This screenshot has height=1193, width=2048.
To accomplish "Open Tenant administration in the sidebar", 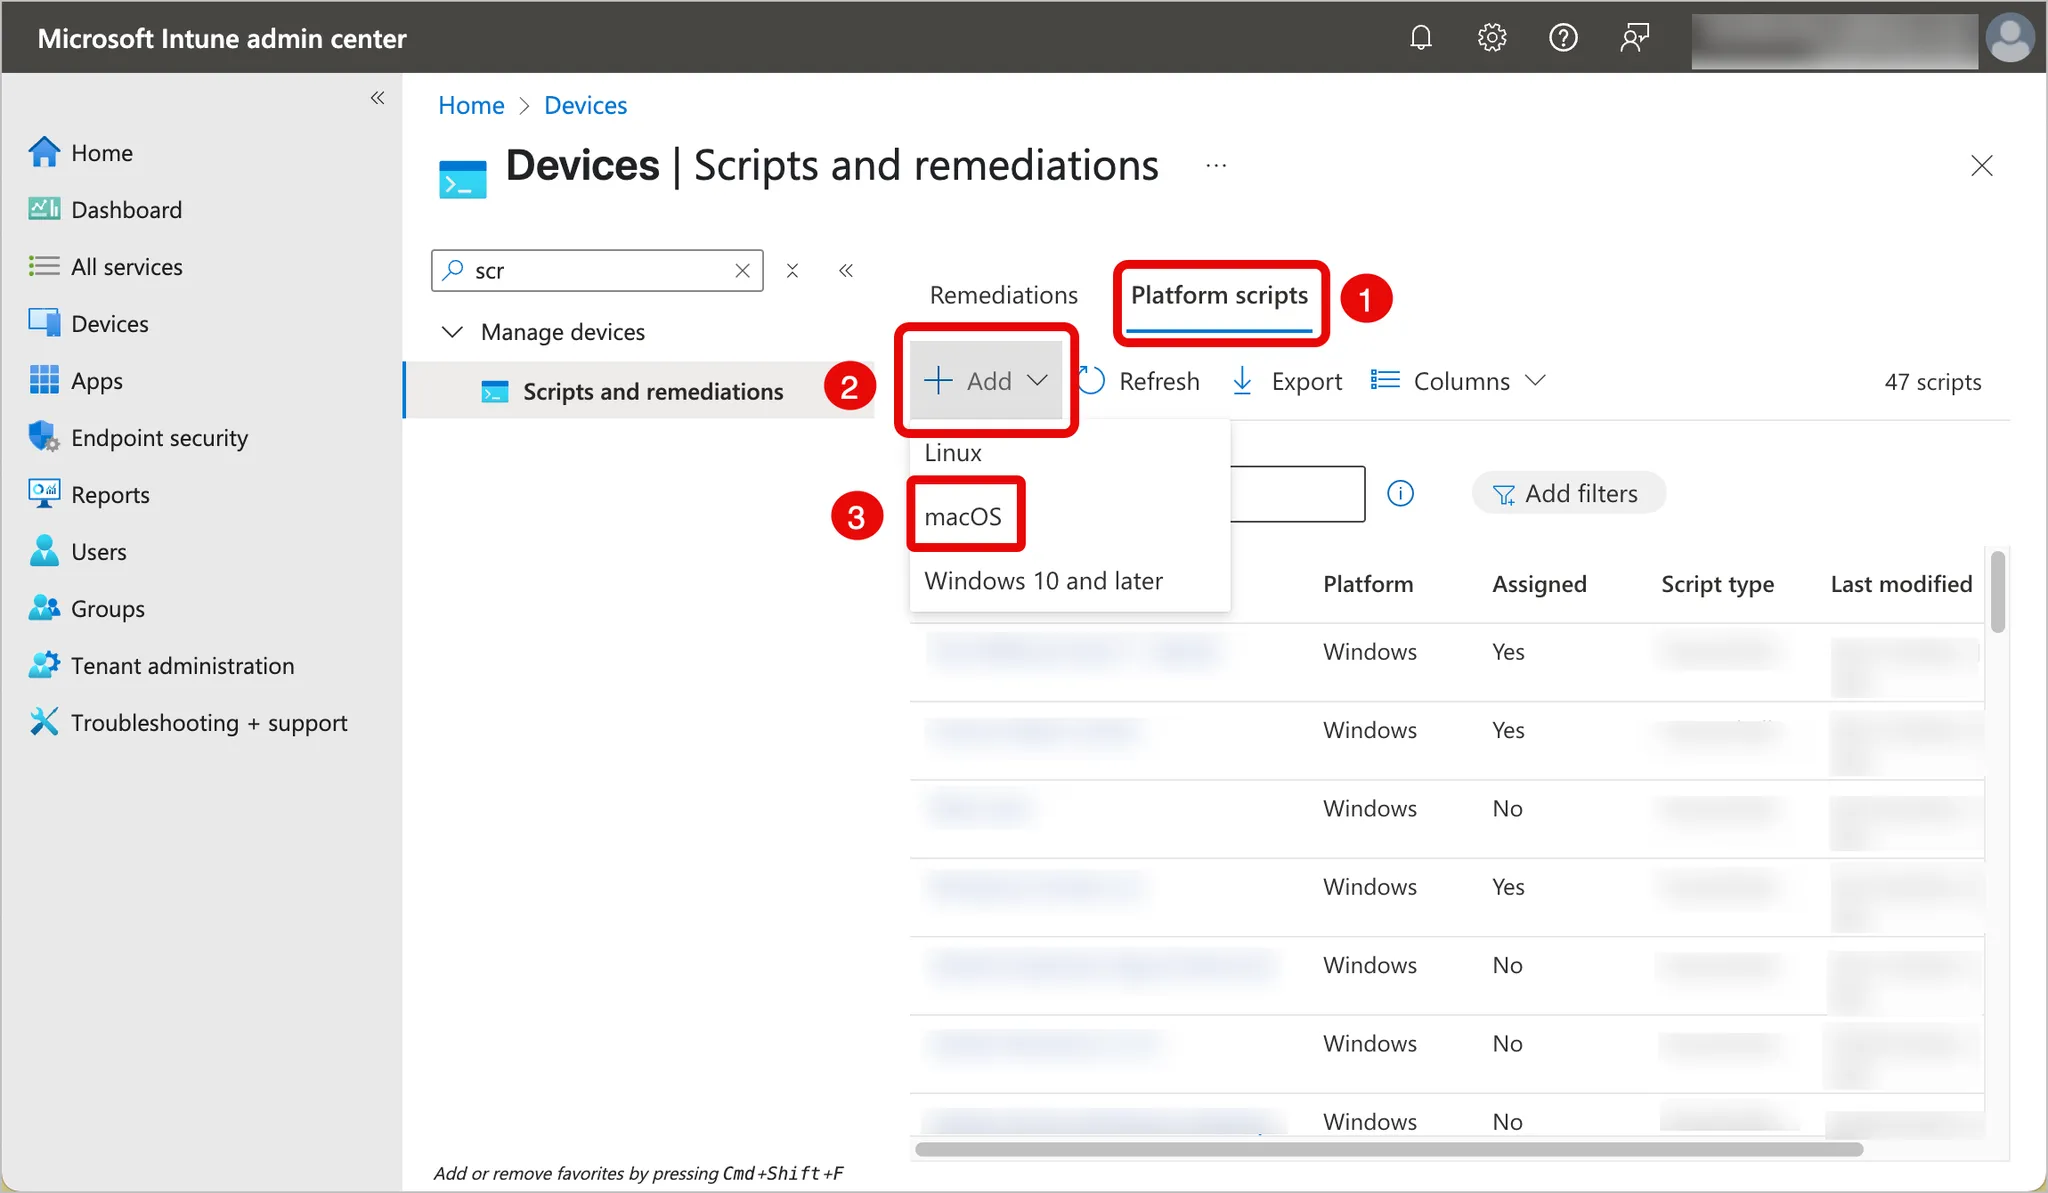I will click(182, 666).
